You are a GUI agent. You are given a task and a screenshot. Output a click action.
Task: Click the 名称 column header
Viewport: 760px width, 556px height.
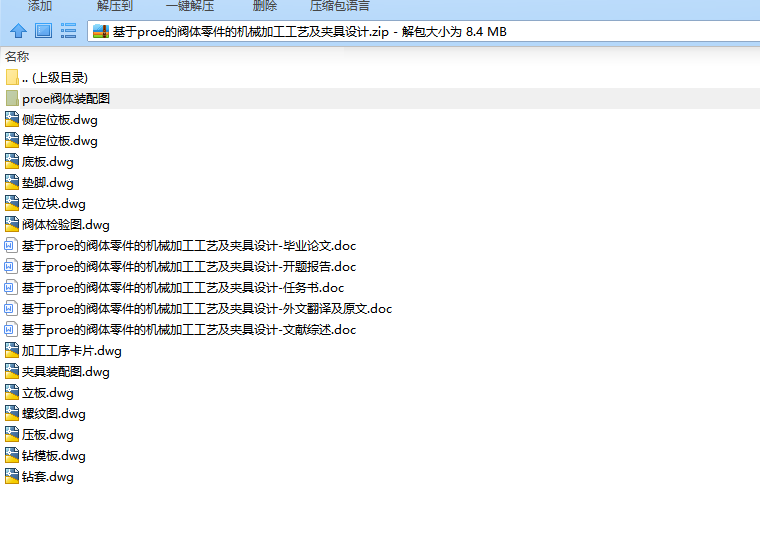click(x=17, y=57)
